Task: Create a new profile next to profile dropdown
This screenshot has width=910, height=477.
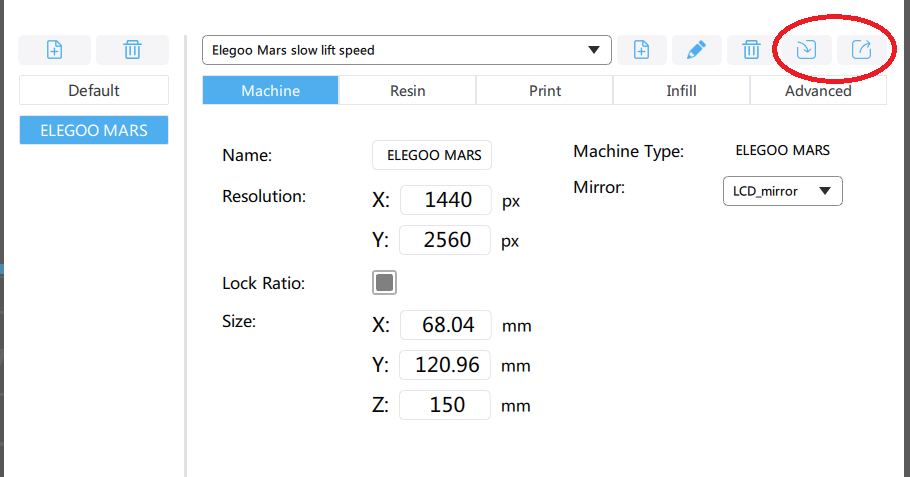Action: click(641, 50)
